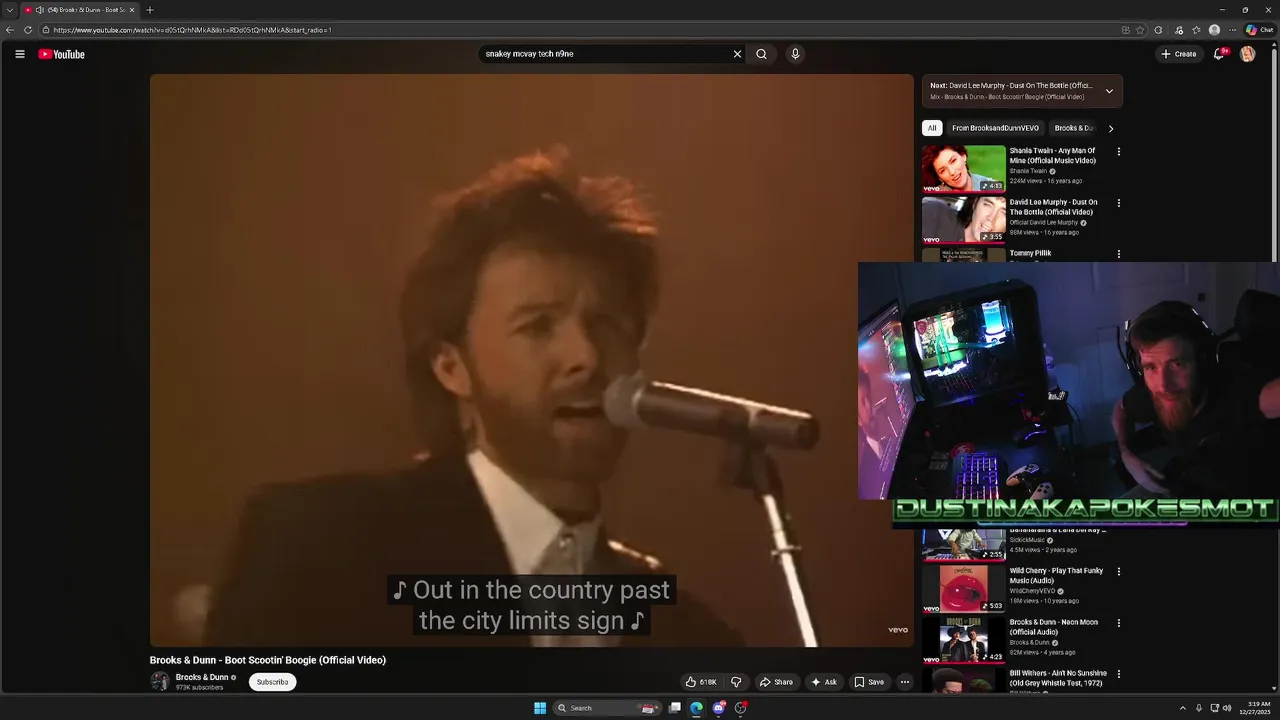Open options for Bill Withers video

pyautogui.click(x=1118, y=674)
